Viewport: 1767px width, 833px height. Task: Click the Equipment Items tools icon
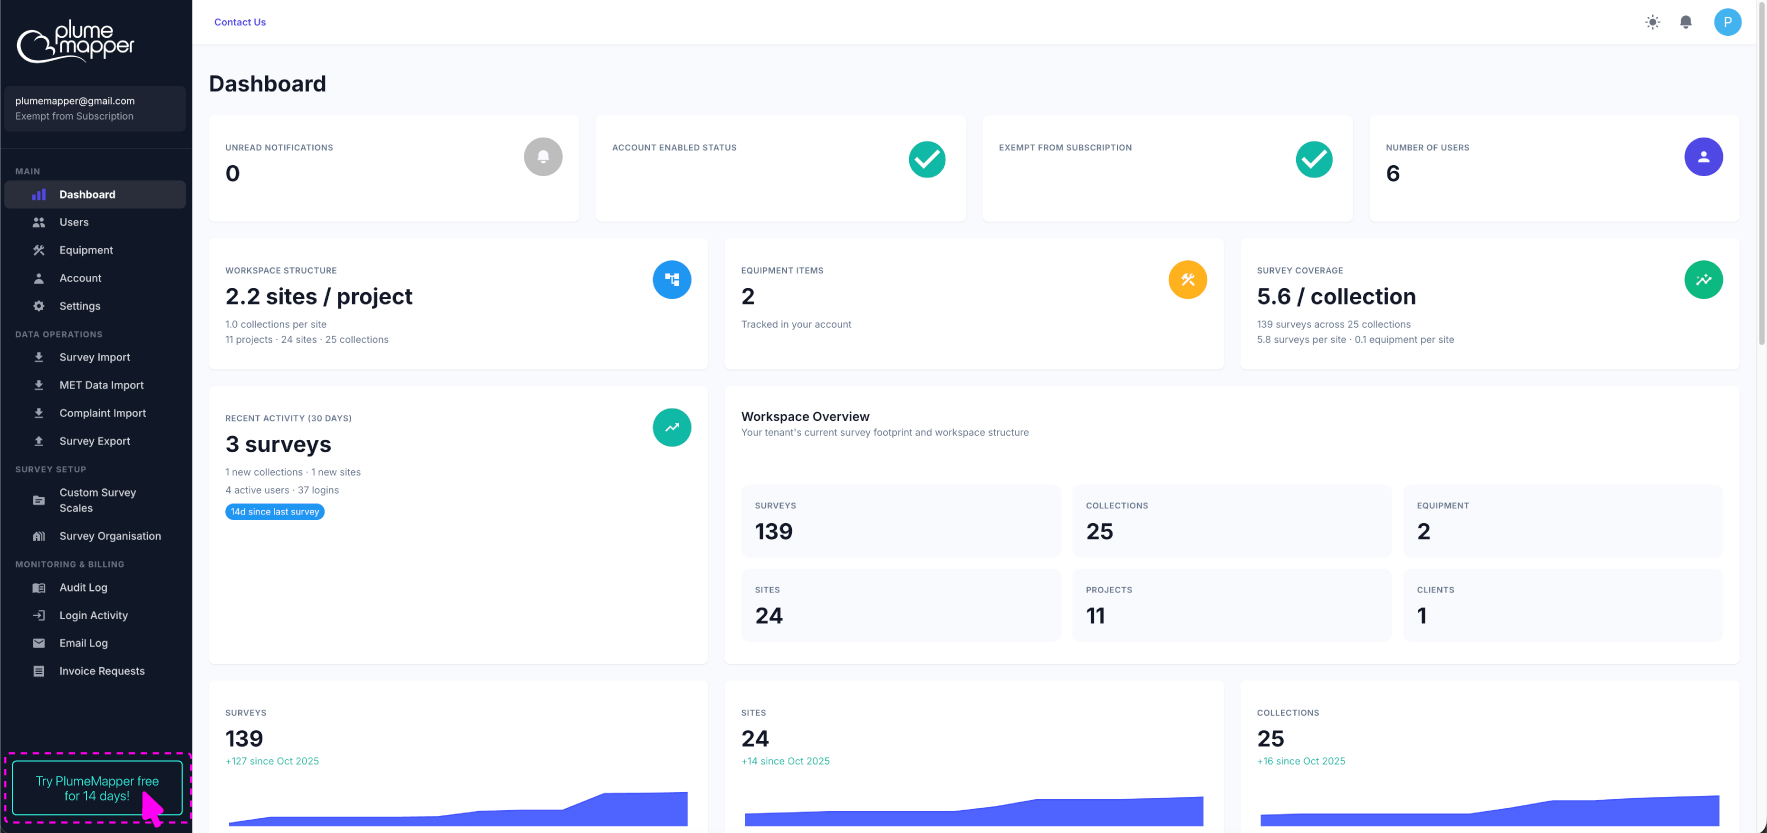(x=1188, y=280)
